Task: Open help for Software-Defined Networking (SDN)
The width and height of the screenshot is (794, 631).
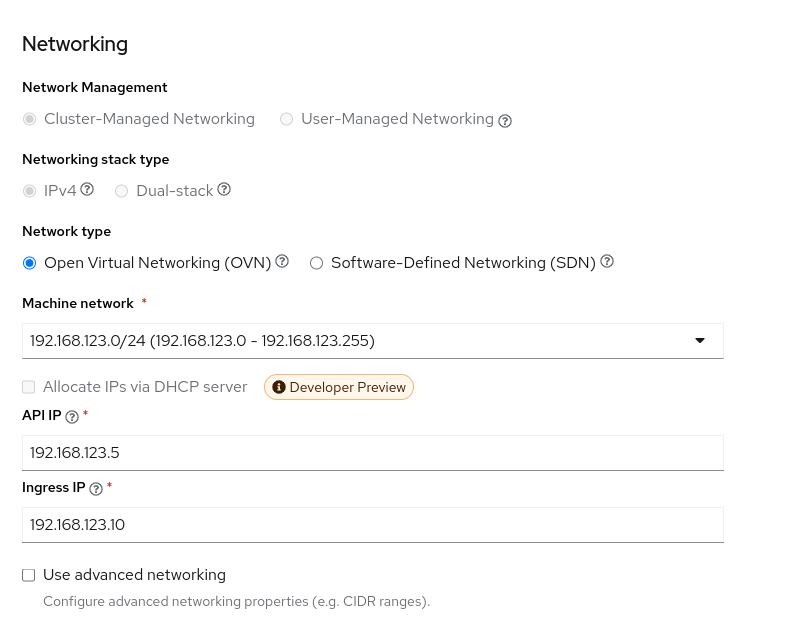Action: (x=606, y=261)
